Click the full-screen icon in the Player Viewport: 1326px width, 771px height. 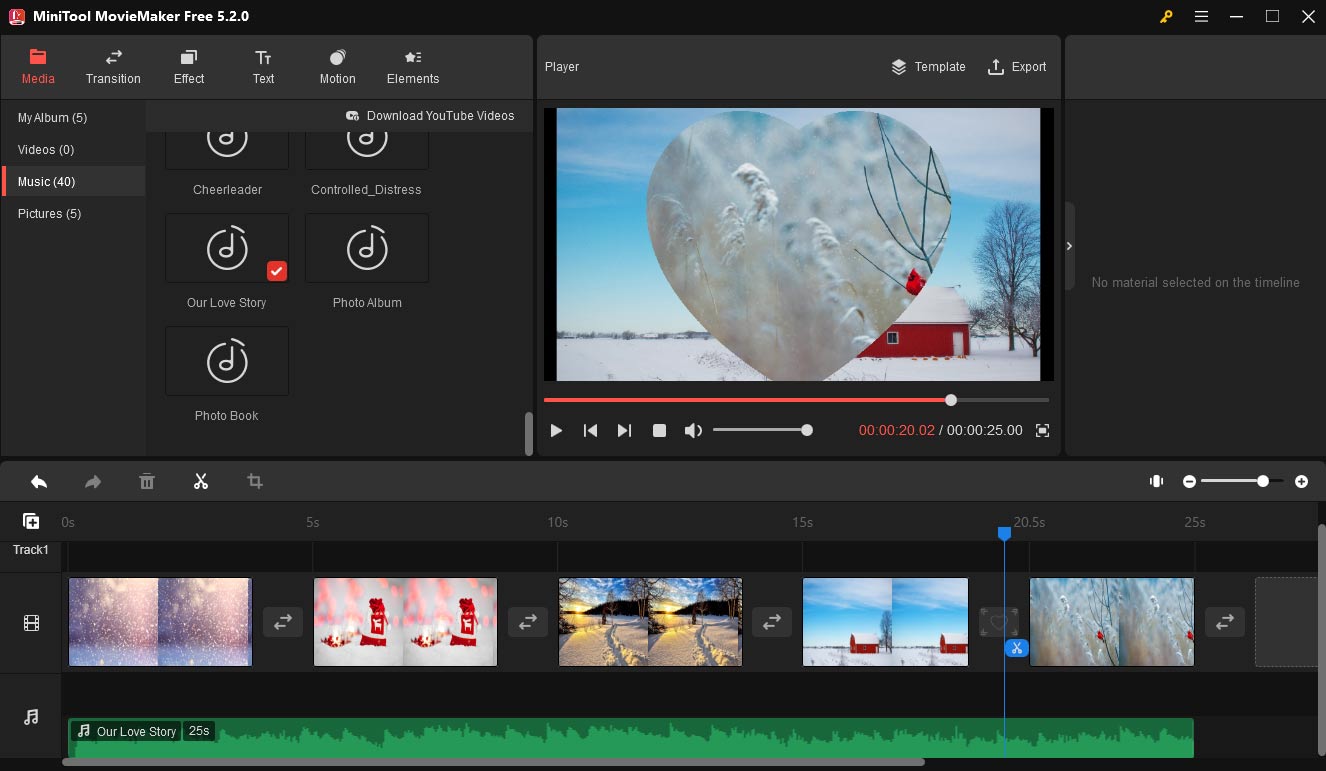pyautogui.click(x=1041, y=430)
